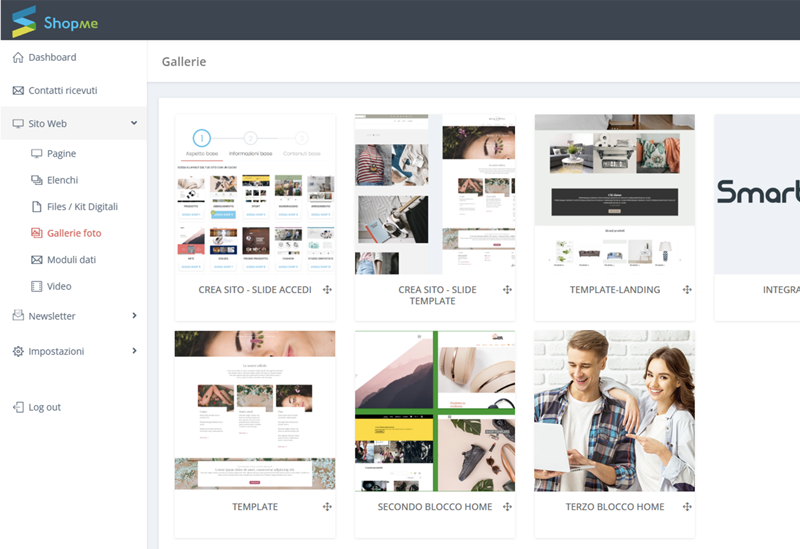This screenshot has width=800, height=549.
Task: Click the Contatti ricevuti envelope icon
Action: coord(18,90)
